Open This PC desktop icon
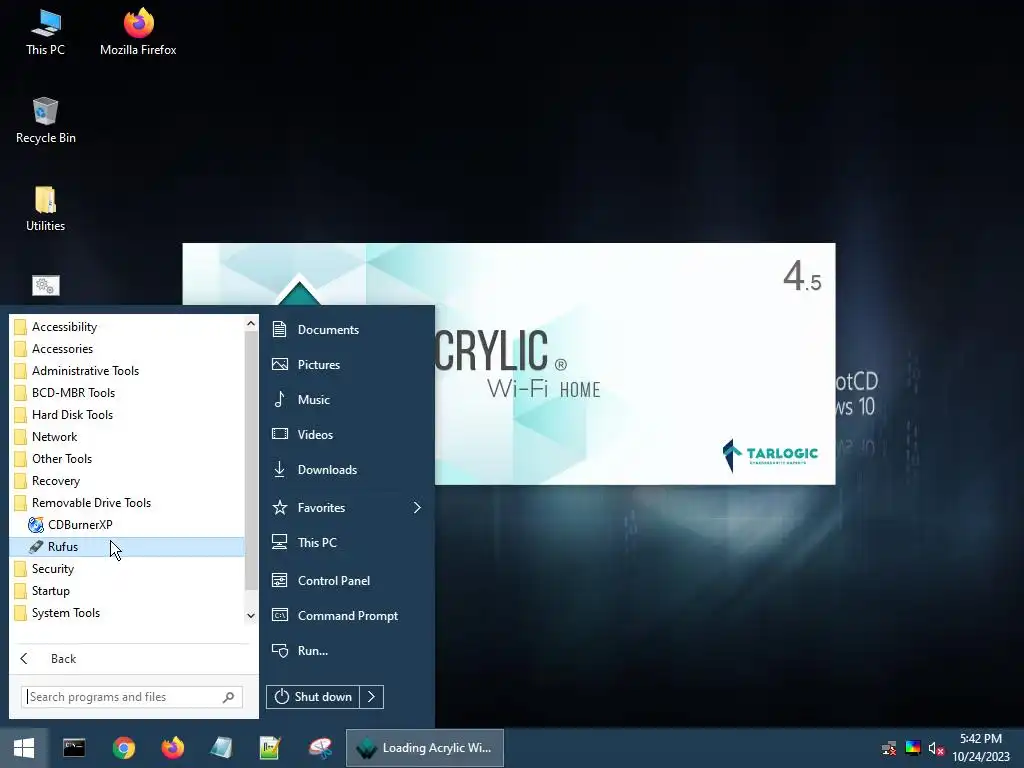 point(46,33)
